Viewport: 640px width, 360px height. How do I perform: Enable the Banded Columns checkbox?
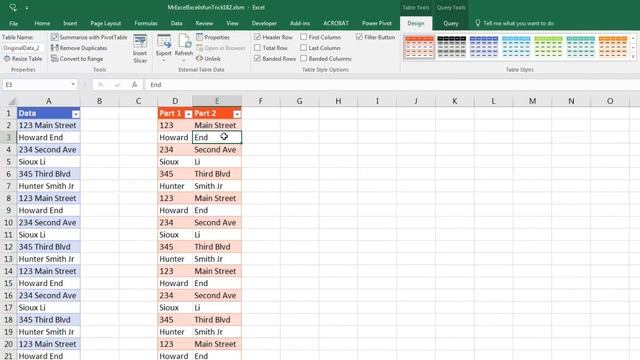click(x=304, y=59)
